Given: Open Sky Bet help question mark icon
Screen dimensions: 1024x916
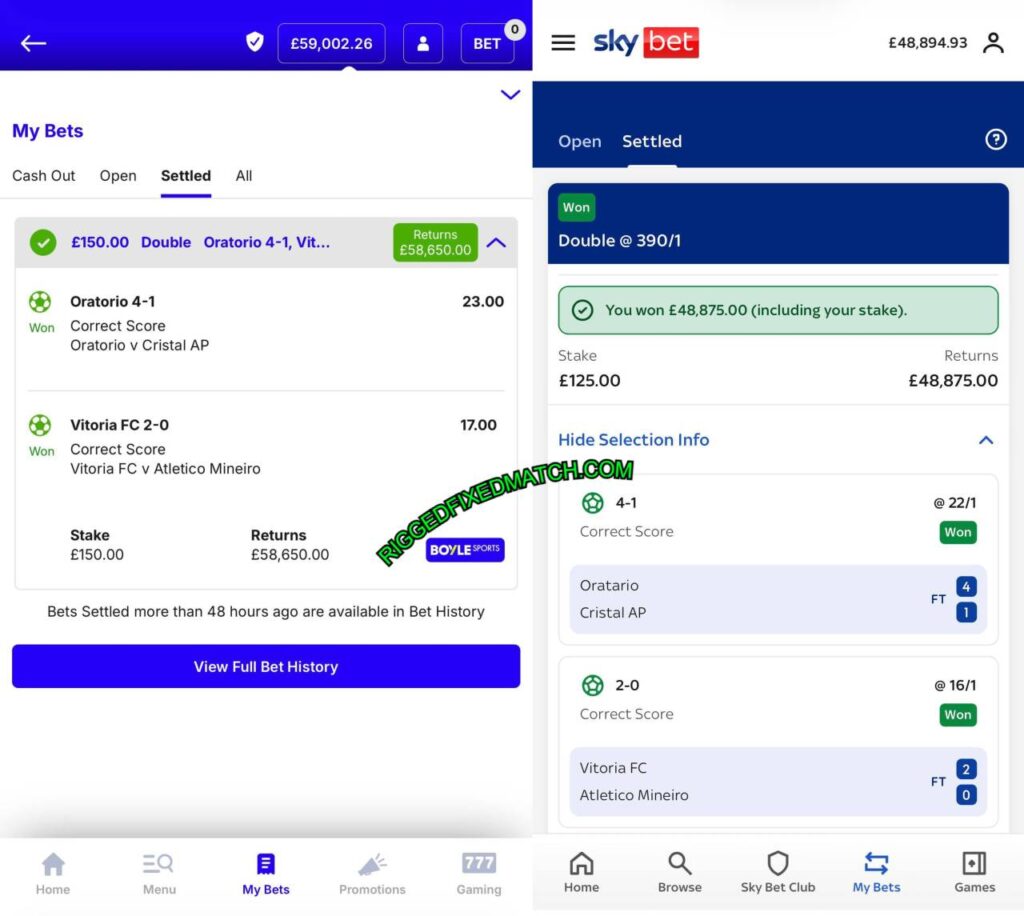Looking at the screenshot, I should tap(995, 140).
